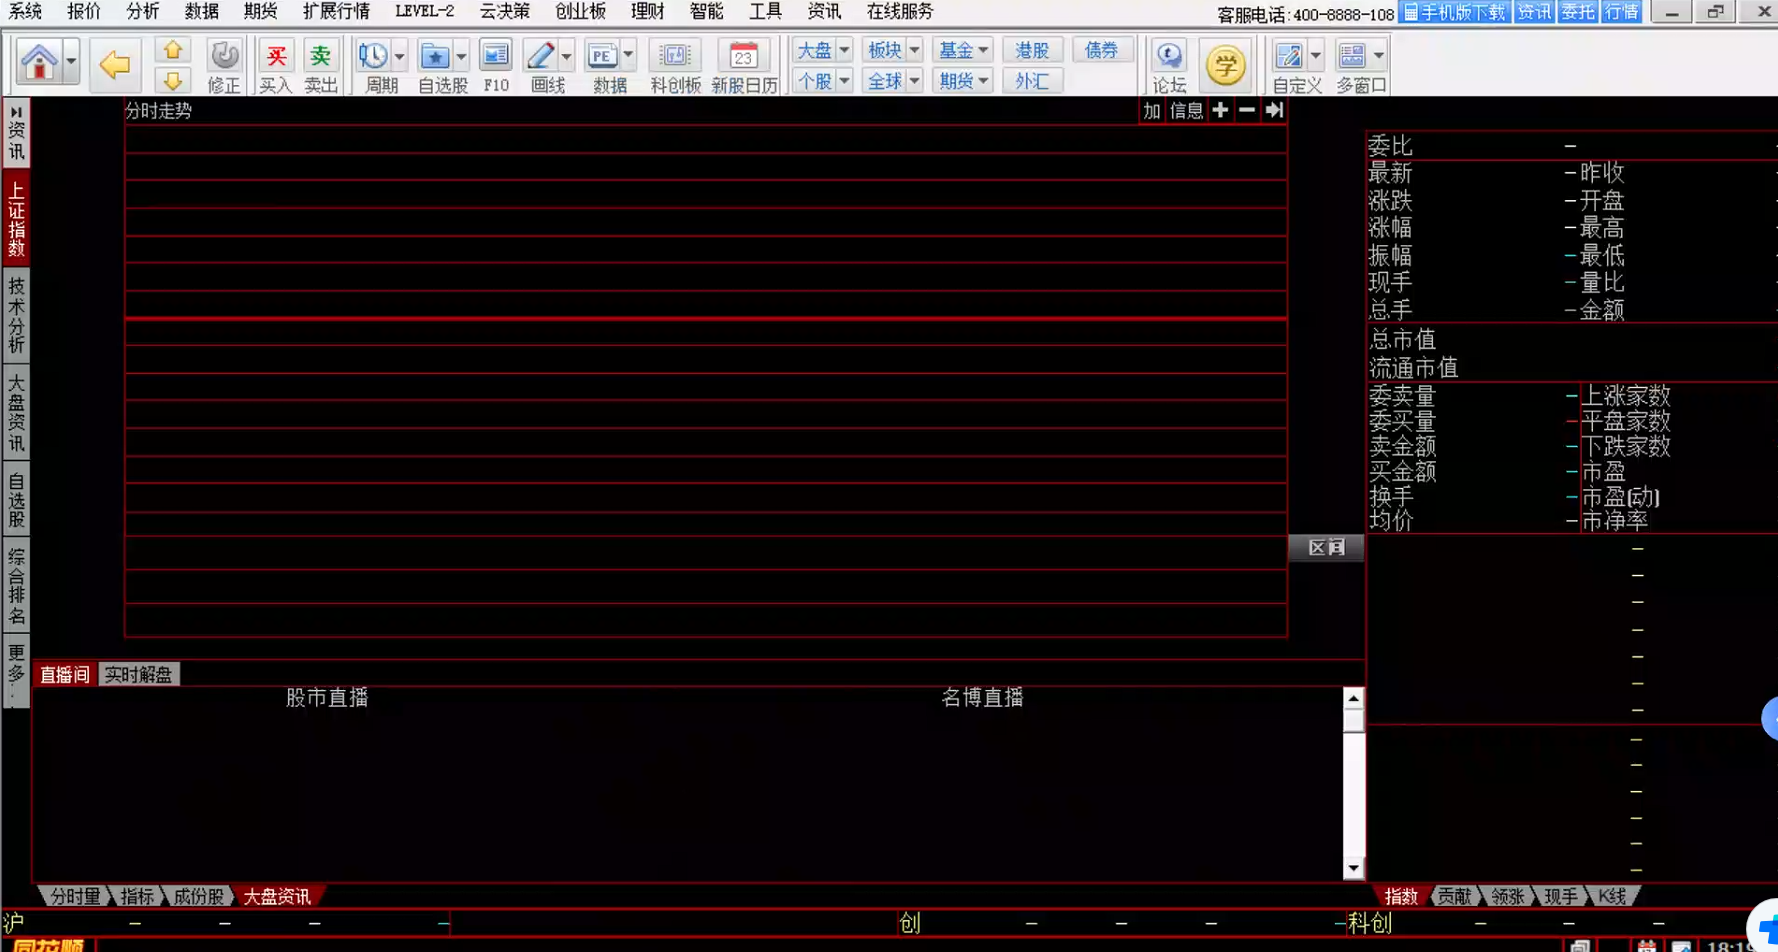Click the yellow 学 learning icon
This screenshot has height=952, width=1778.
tap(1225, 65)
